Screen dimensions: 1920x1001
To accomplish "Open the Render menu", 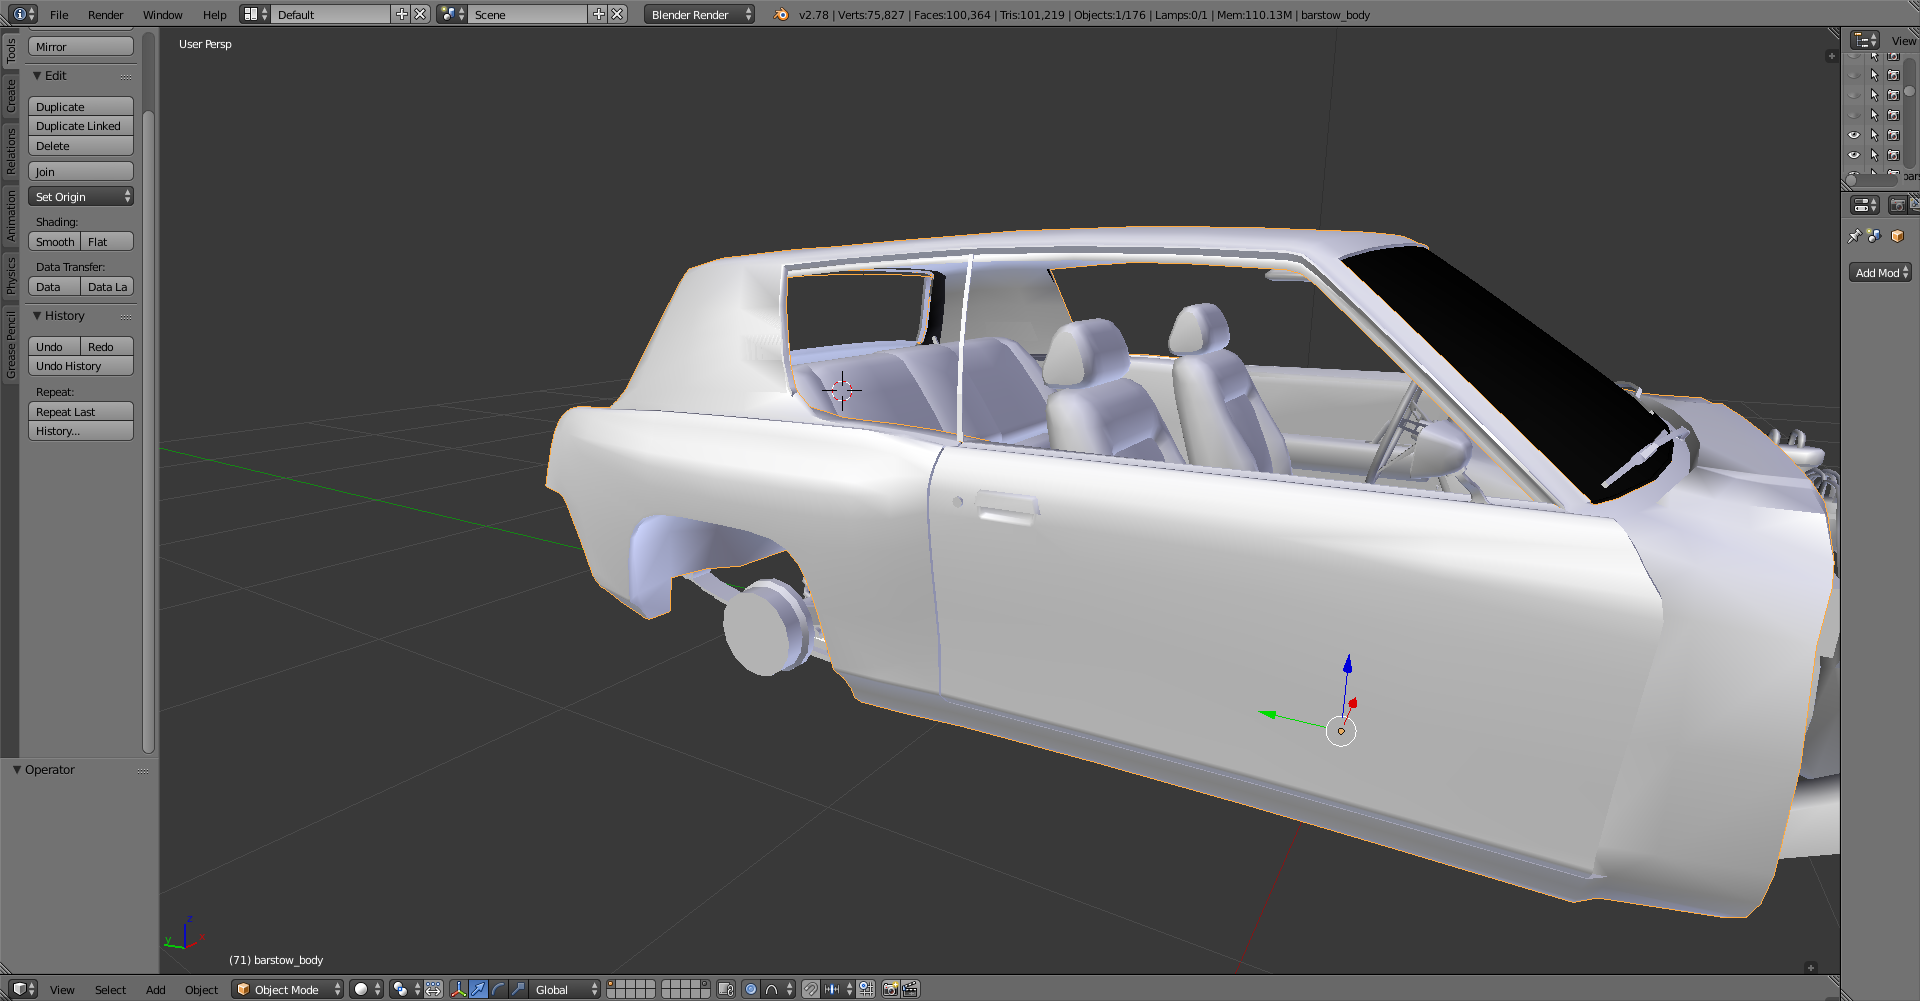I will pos(105,14).
